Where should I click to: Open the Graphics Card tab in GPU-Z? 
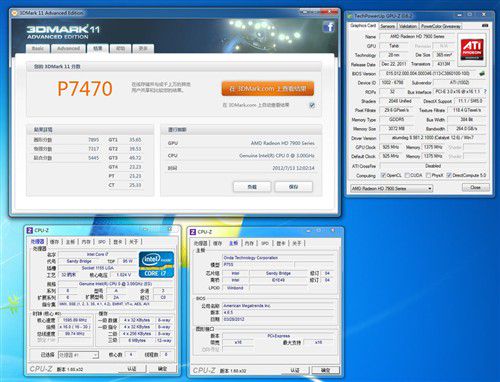[x=363, y=26]
